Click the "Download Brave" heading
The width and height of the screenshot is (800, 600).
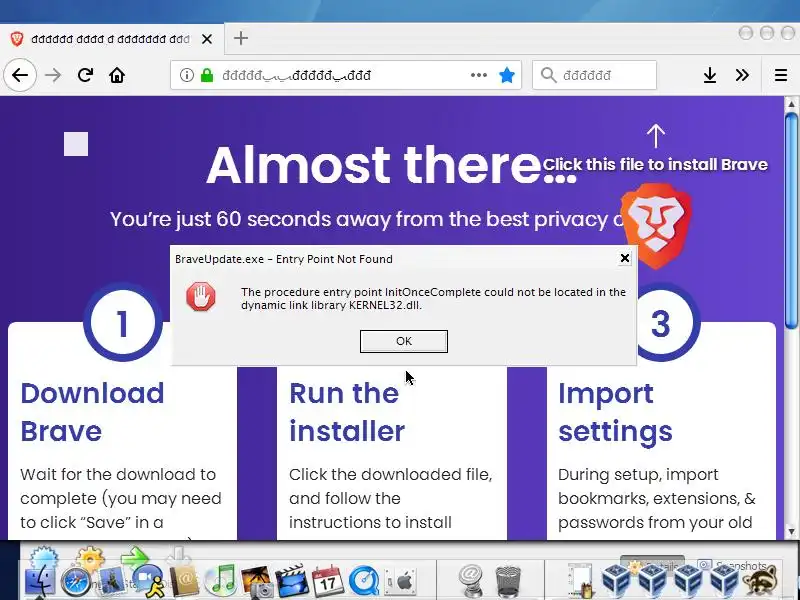[92, 412]
